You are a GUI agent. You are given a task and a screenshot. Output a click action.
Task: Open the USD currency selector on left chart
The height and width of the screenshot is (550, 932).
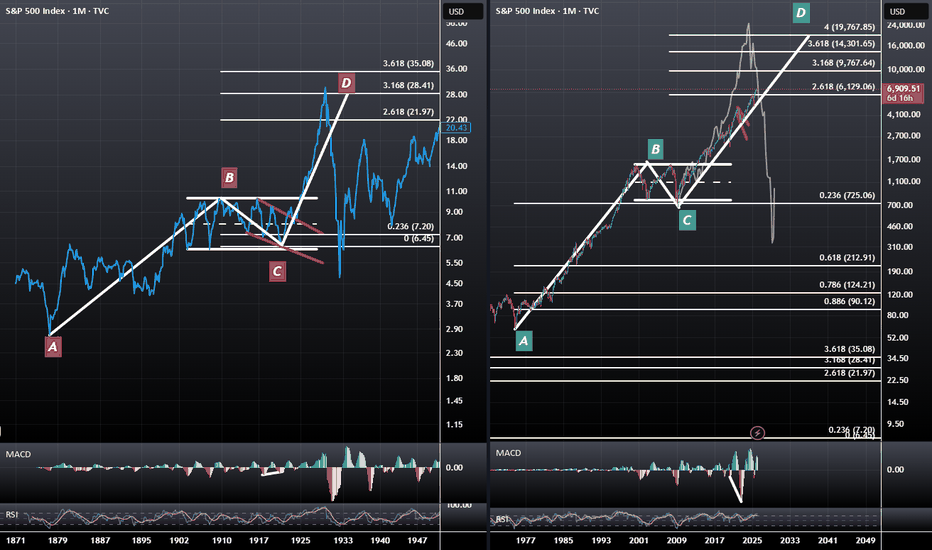pyautogui.click(x=463, y=11)
